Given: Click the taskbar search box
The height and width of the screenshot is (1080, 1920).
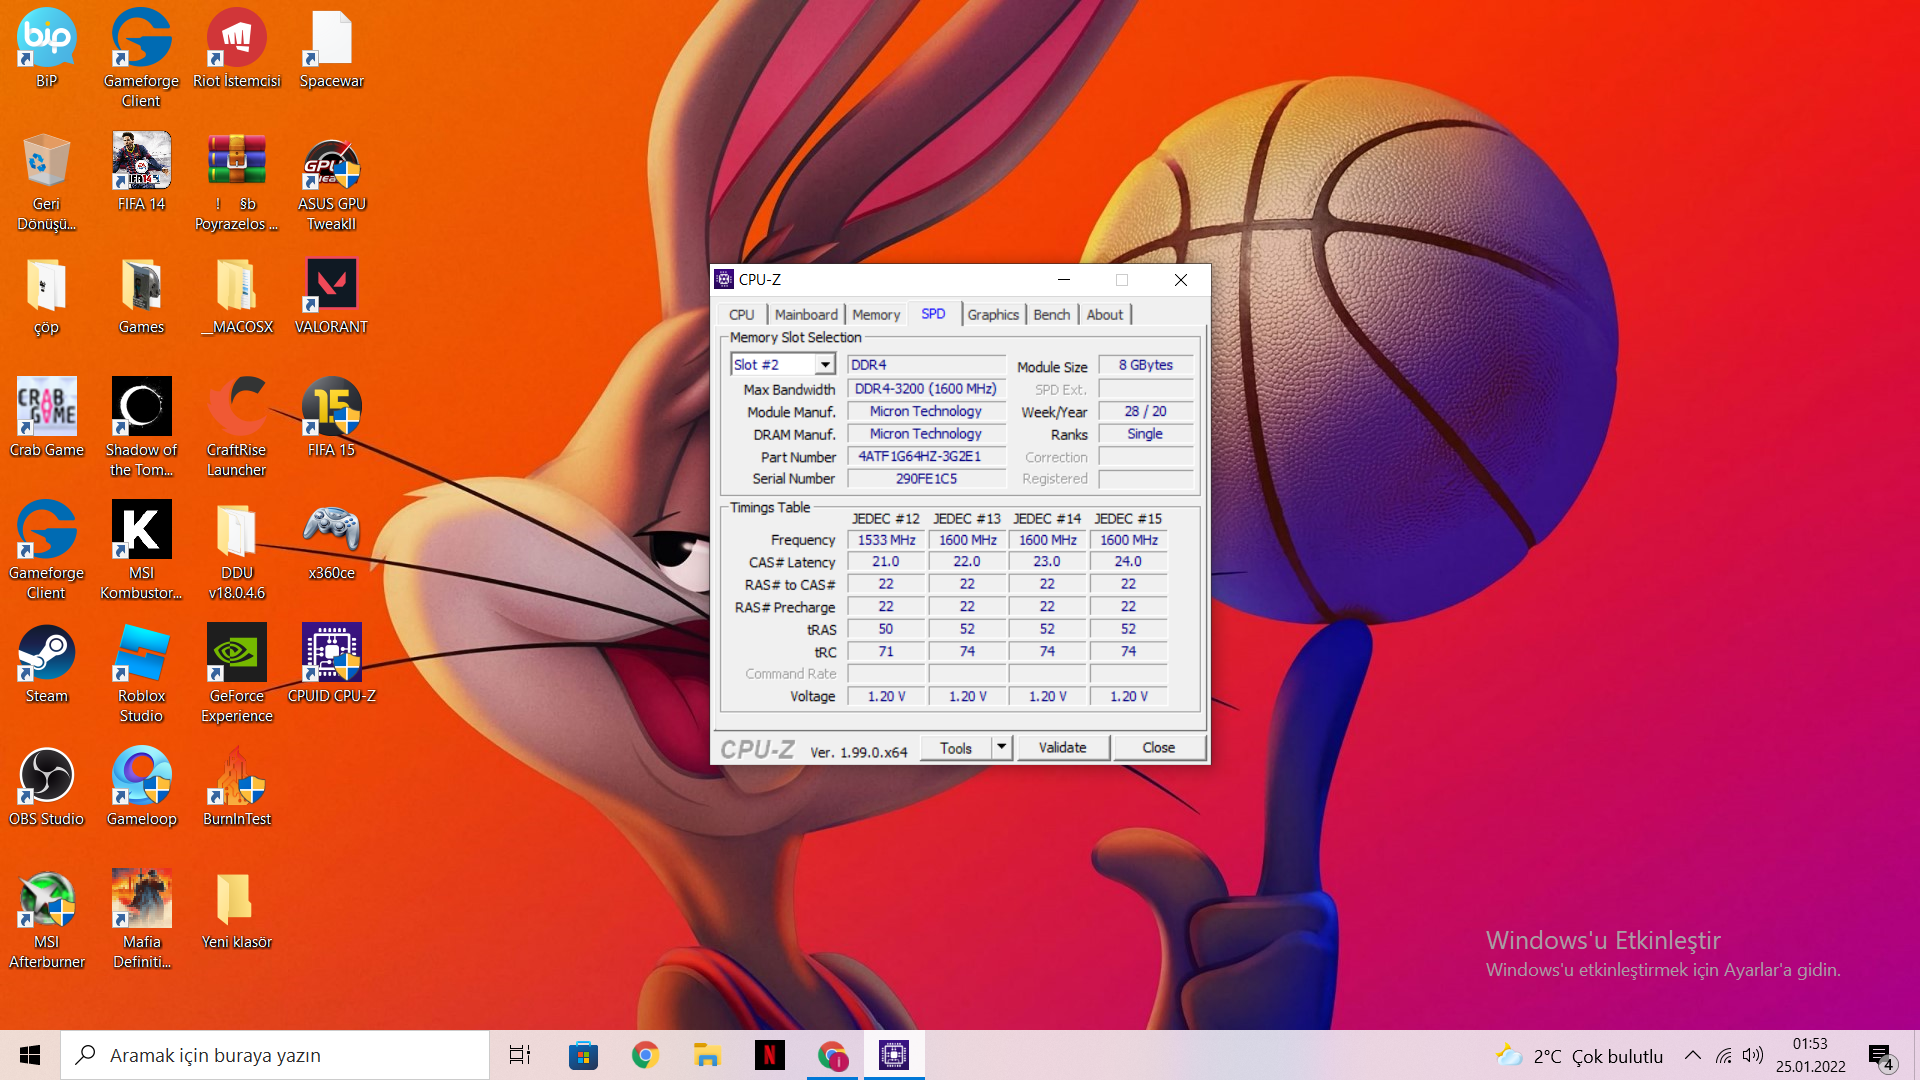Looking at the screenshot, I should pyautogui.click(x=275, y=1055).
